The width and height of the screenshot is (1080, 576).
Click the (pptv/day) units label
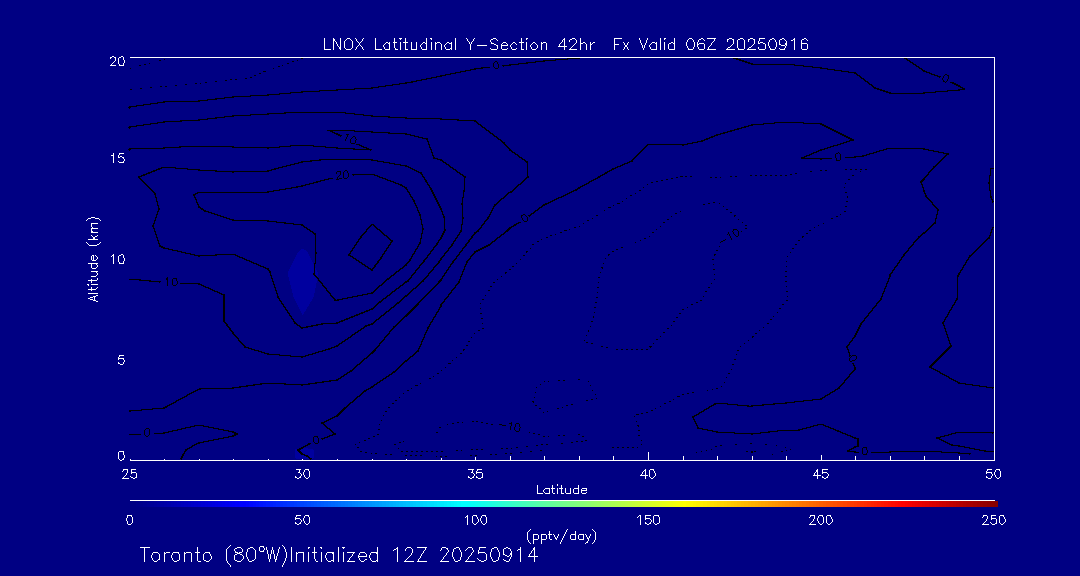[x=561, y=536]
